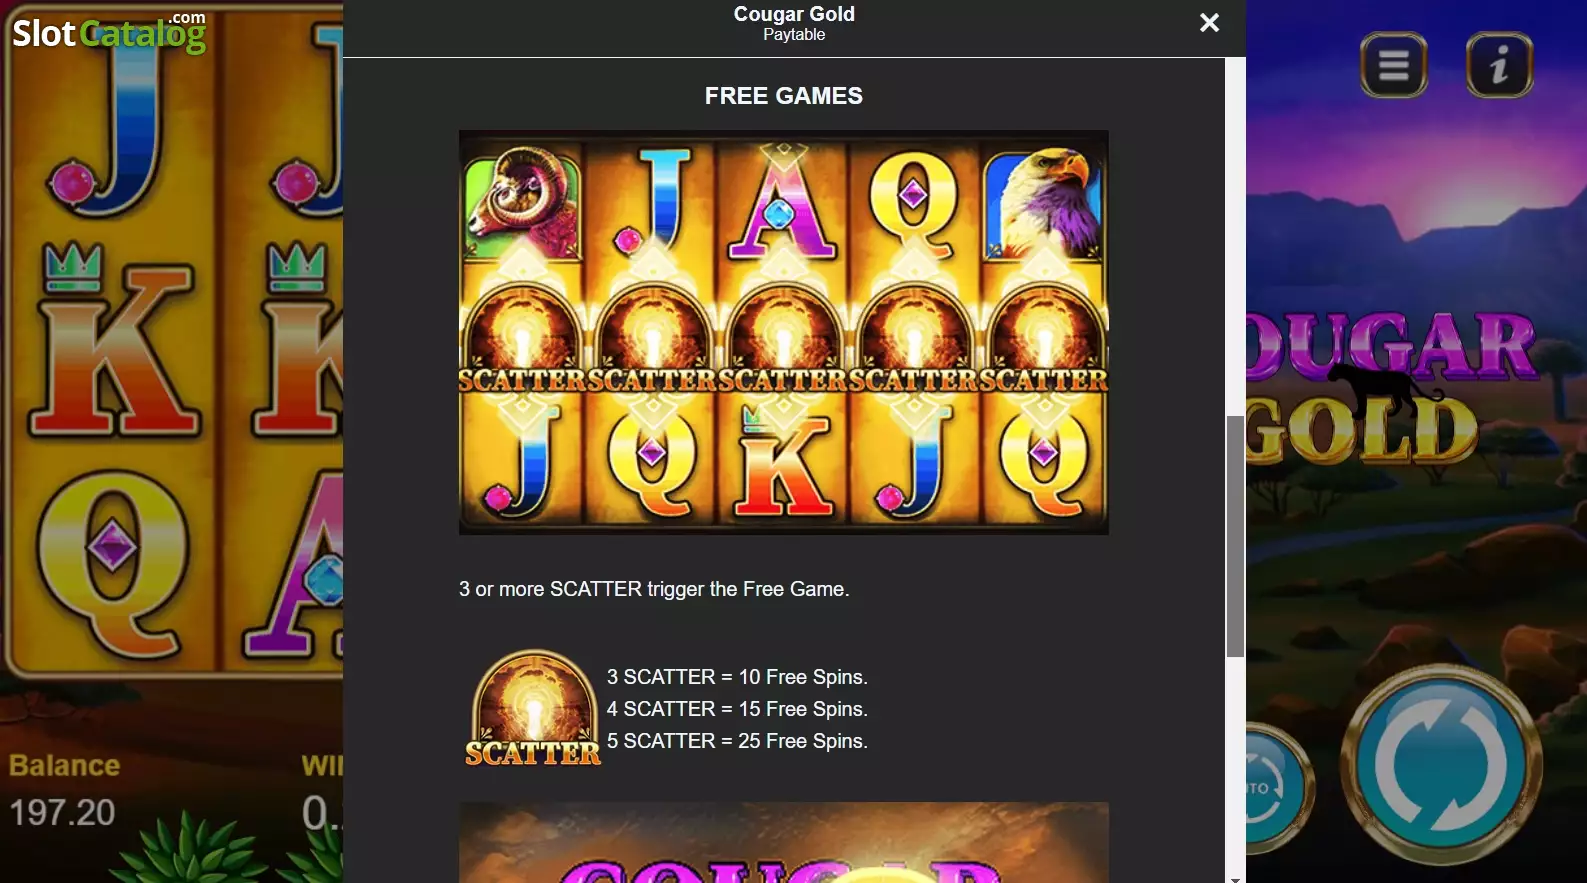The image size is (1587, 883).
Task: Click the scrollbar down arrow
Action: coord(1235,878)
